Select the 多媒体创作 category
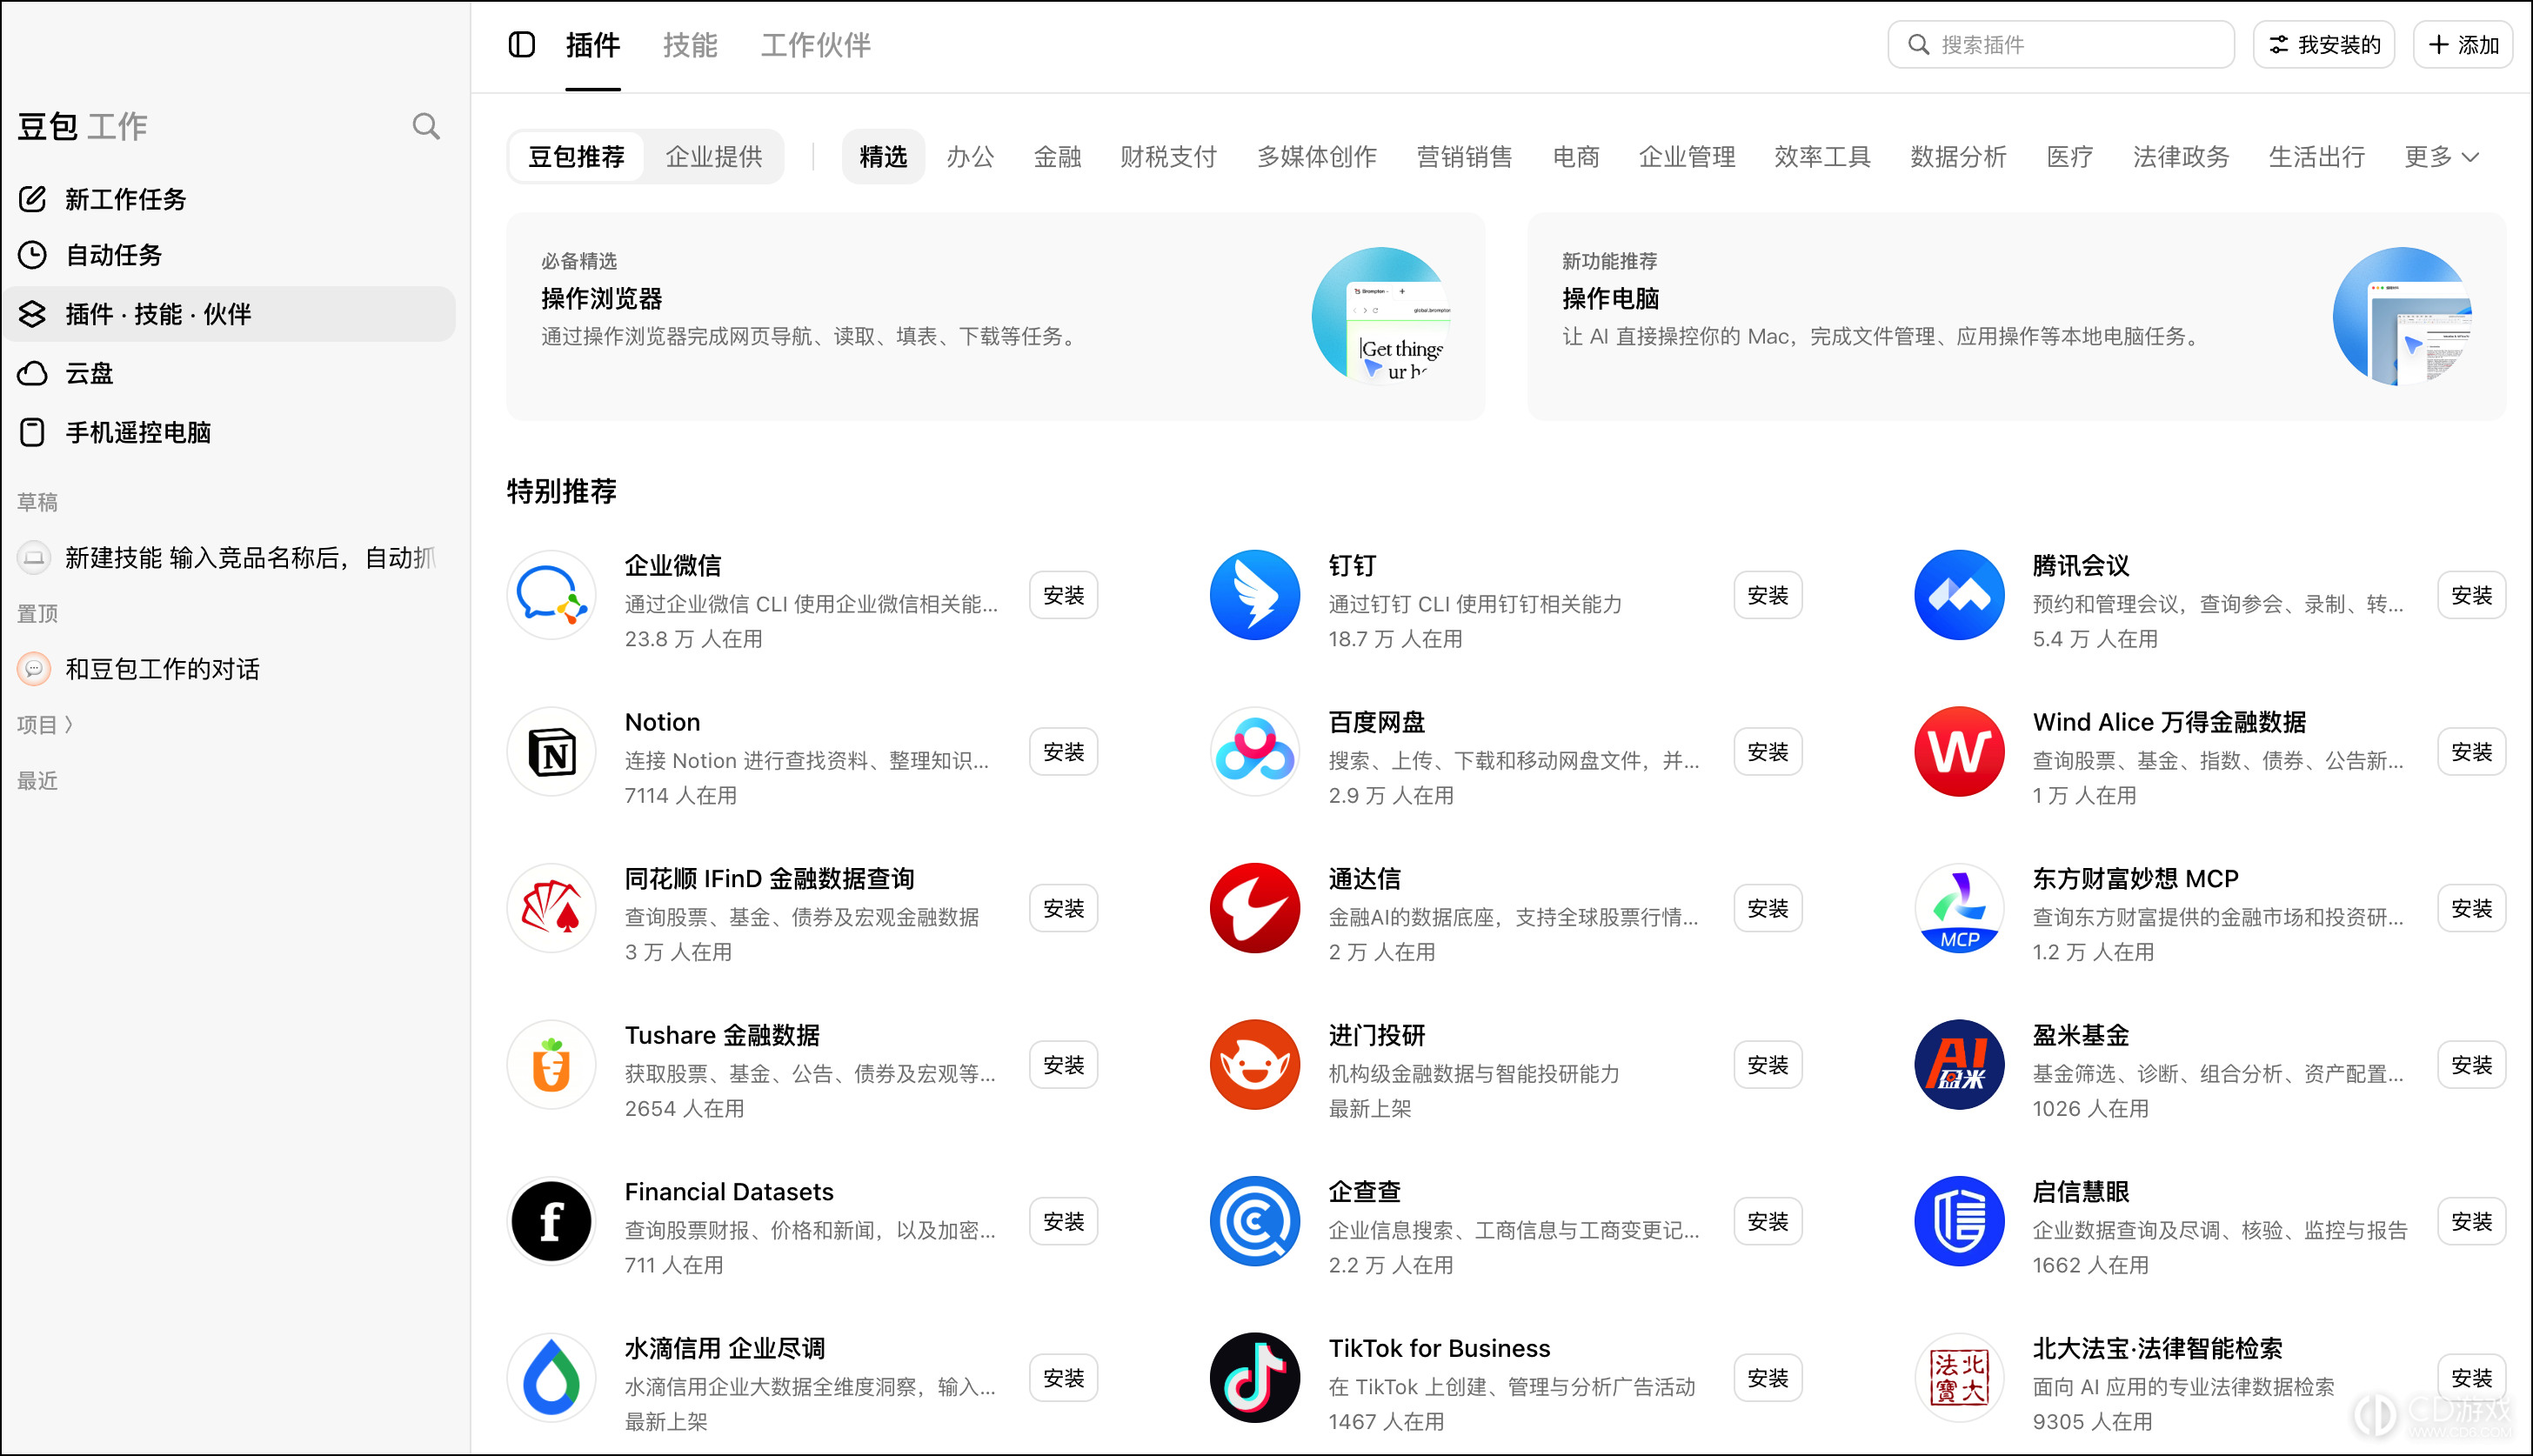Image resolution: width=2533 pixels, height=1456 pixels. pos(1316,157)
